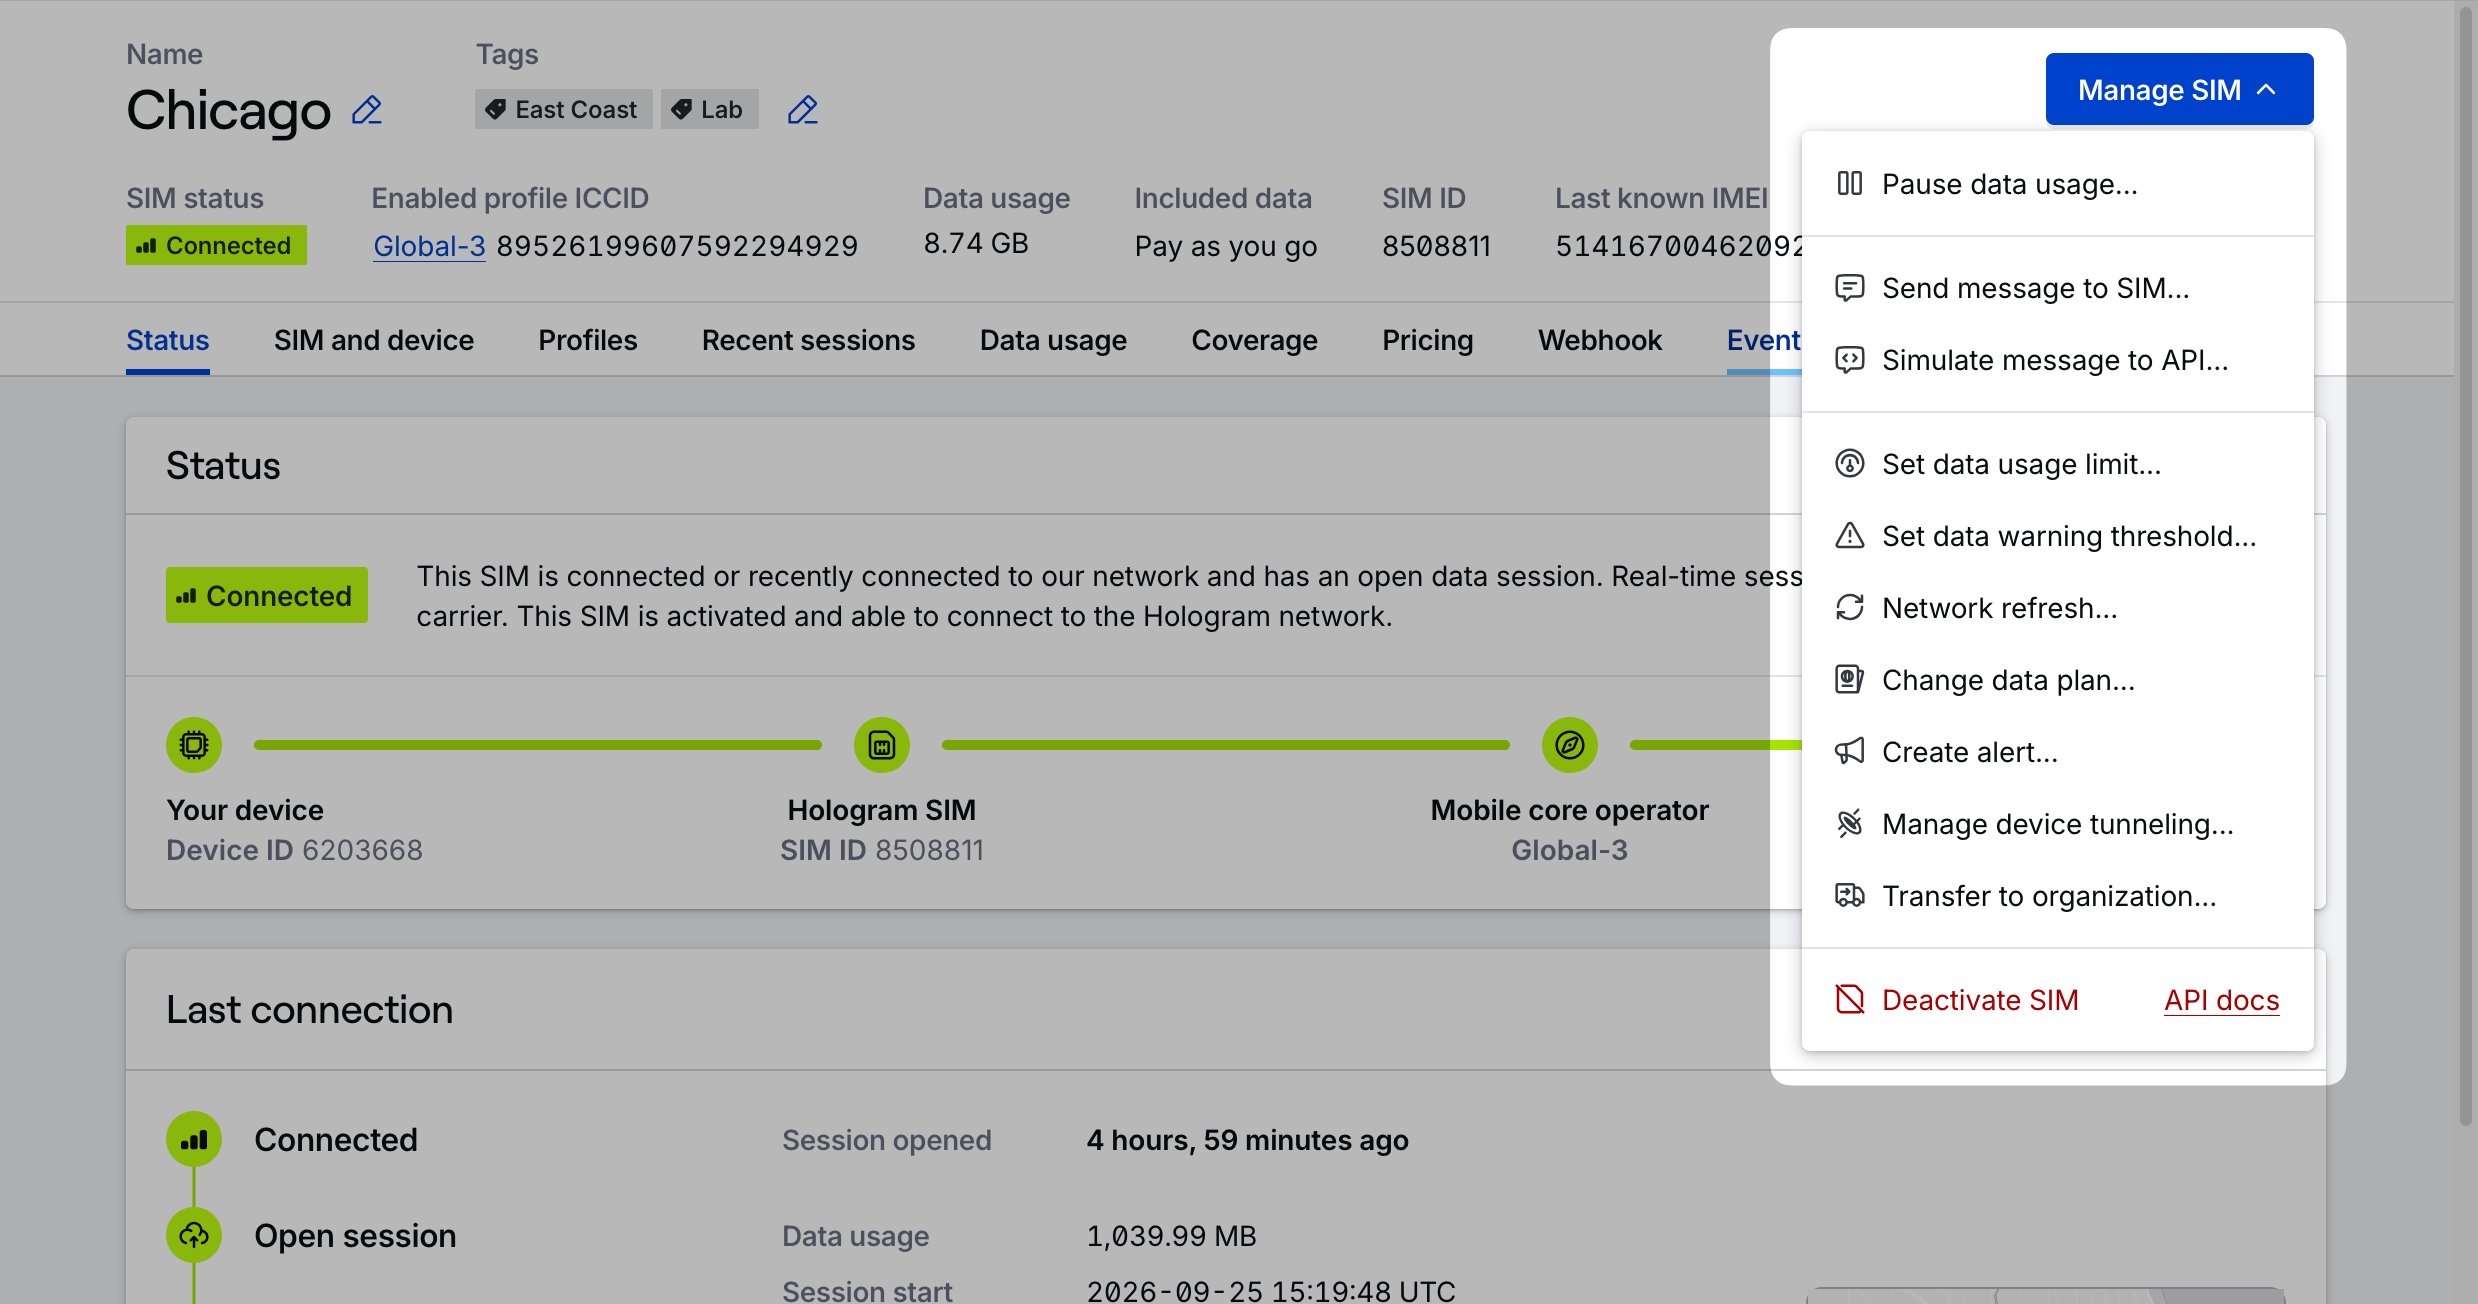Click the pencil icon next to Chicago name
The image size is (2478, 1304).
click(367, 110)
